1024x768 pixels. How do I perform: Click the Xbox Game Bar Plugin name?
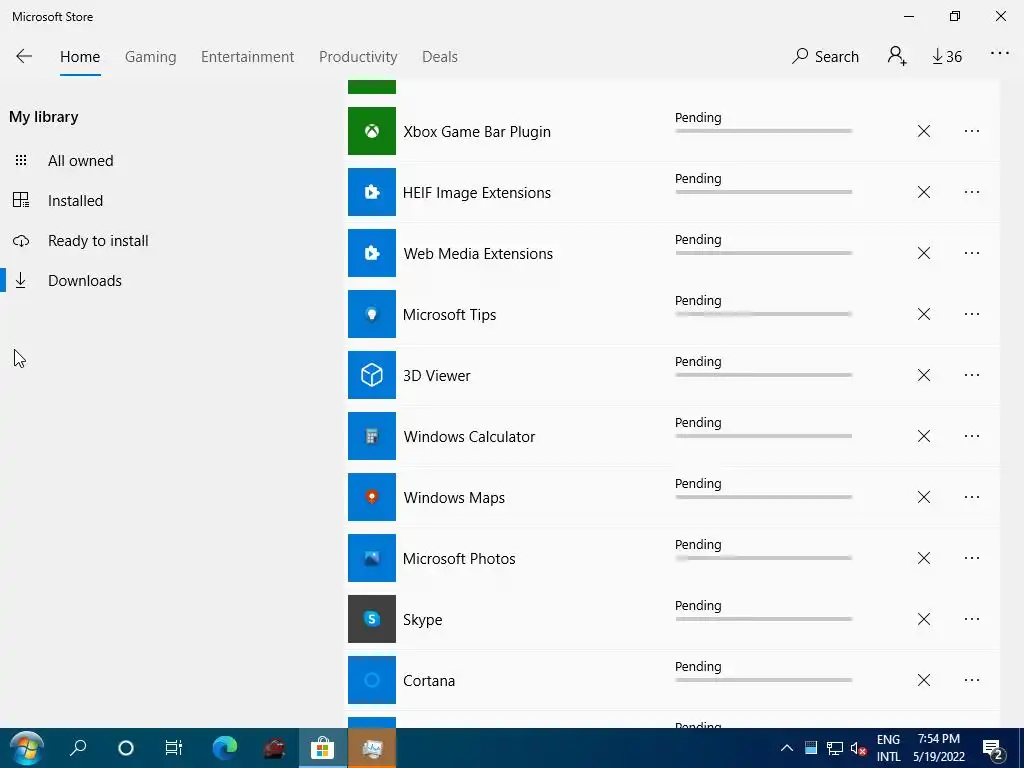477,131
